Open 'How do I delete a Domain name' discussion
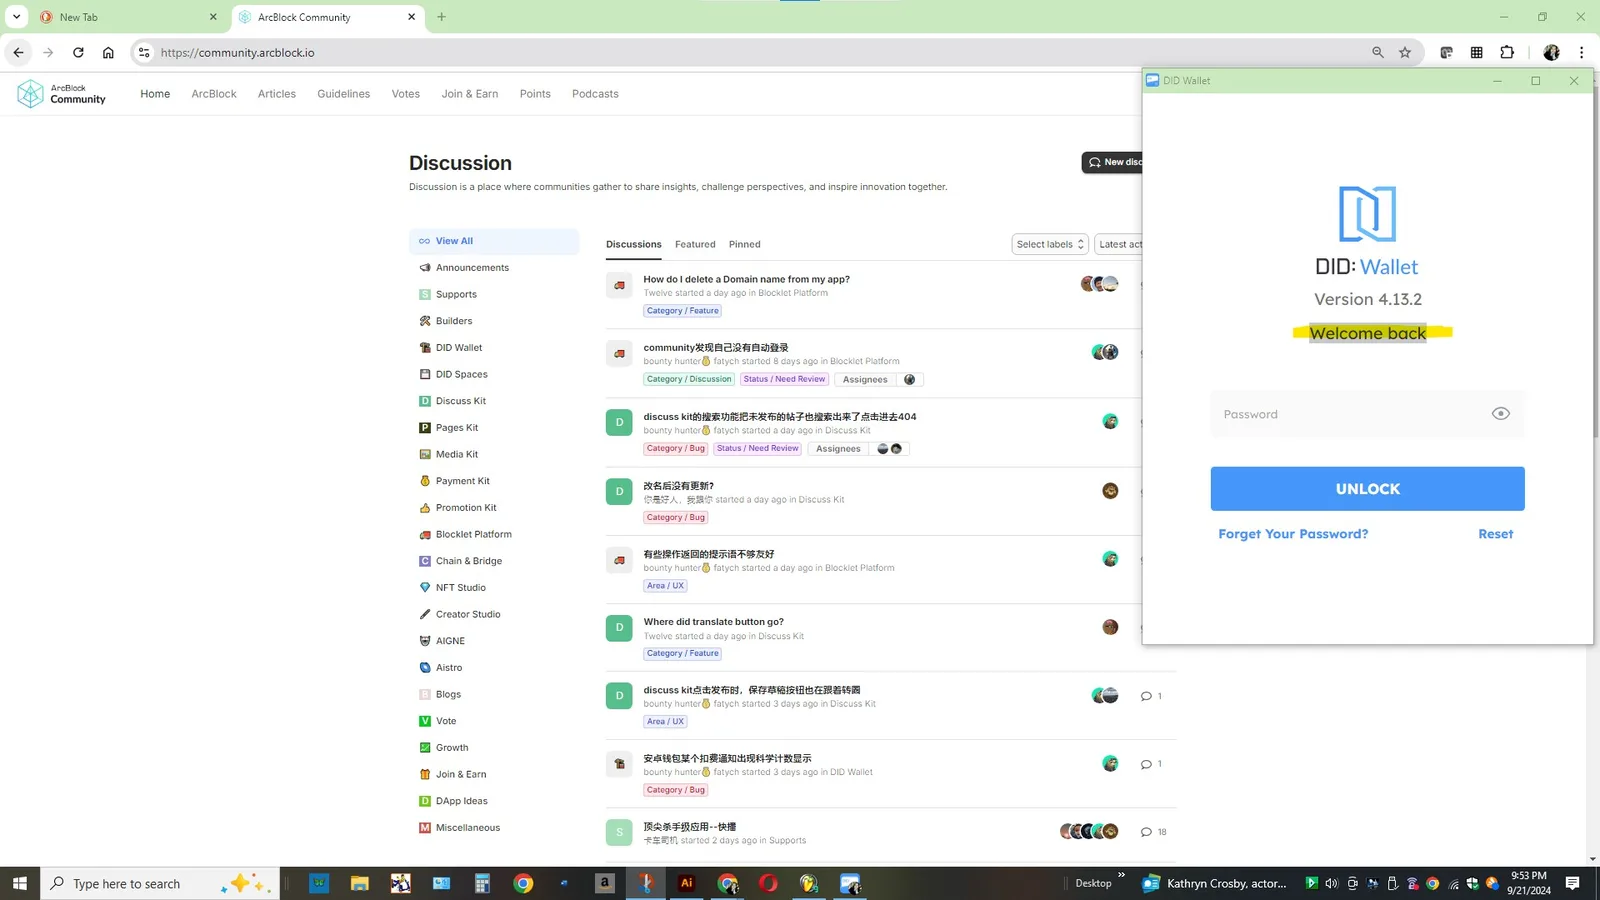The image size is (1600, 900). tap(746, 280)
